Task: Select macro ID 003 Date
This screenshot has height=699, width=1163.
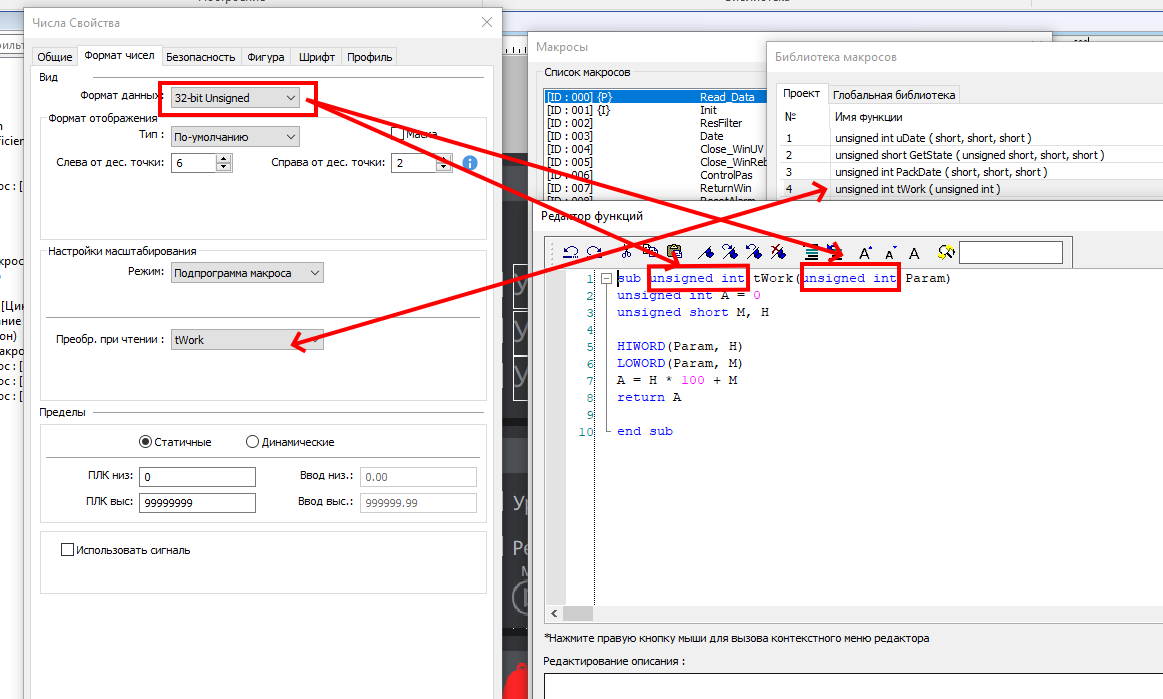Action: click(x=655, y=136)
